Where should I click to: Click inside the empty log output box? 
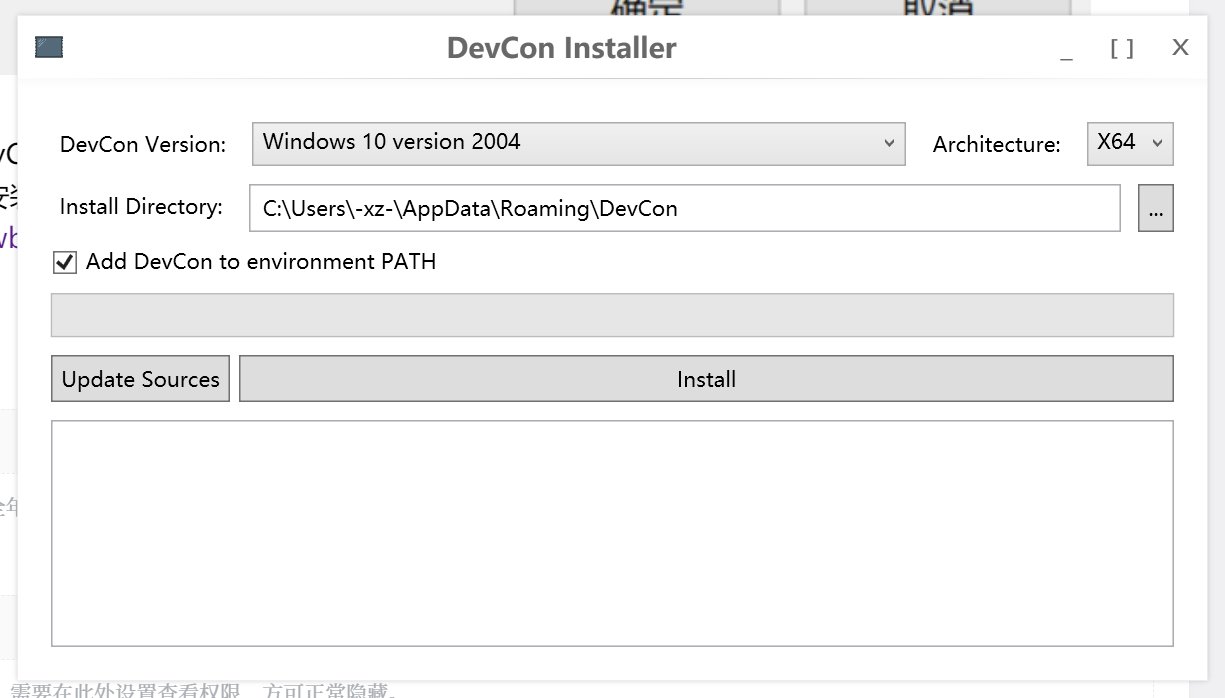(x=611, y=533)
